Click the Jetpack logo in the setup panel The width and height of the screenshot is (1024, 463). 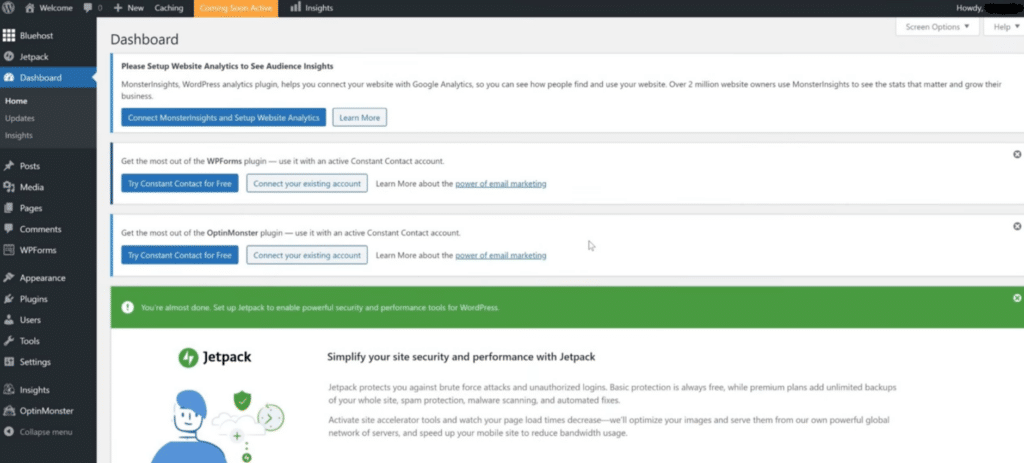pyautogui.click(x=215, y=357)
